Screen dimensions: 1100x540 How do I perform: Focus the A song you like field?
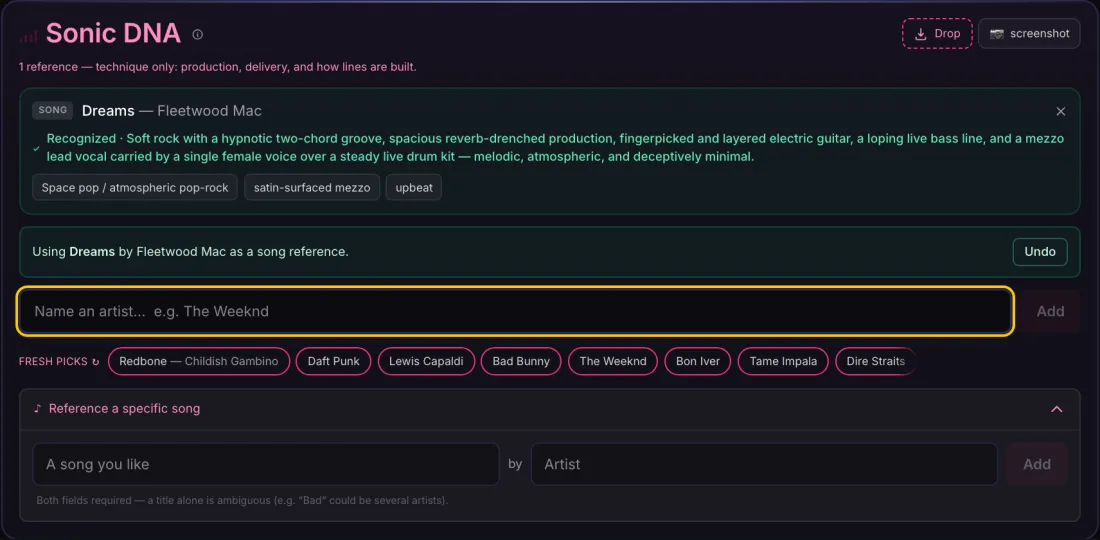click(x=266, y=464)
